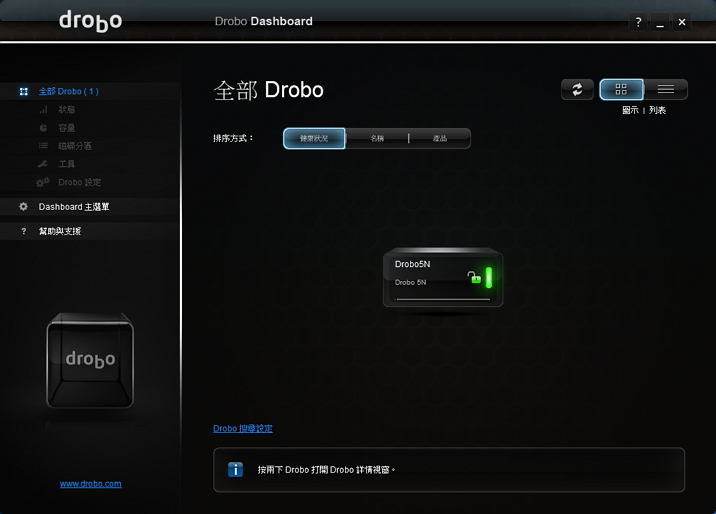The width and height of the screenshot is (716, 514).
Task: Click the 'Drobo 5N' model text on tile
Action: (411, 283)
